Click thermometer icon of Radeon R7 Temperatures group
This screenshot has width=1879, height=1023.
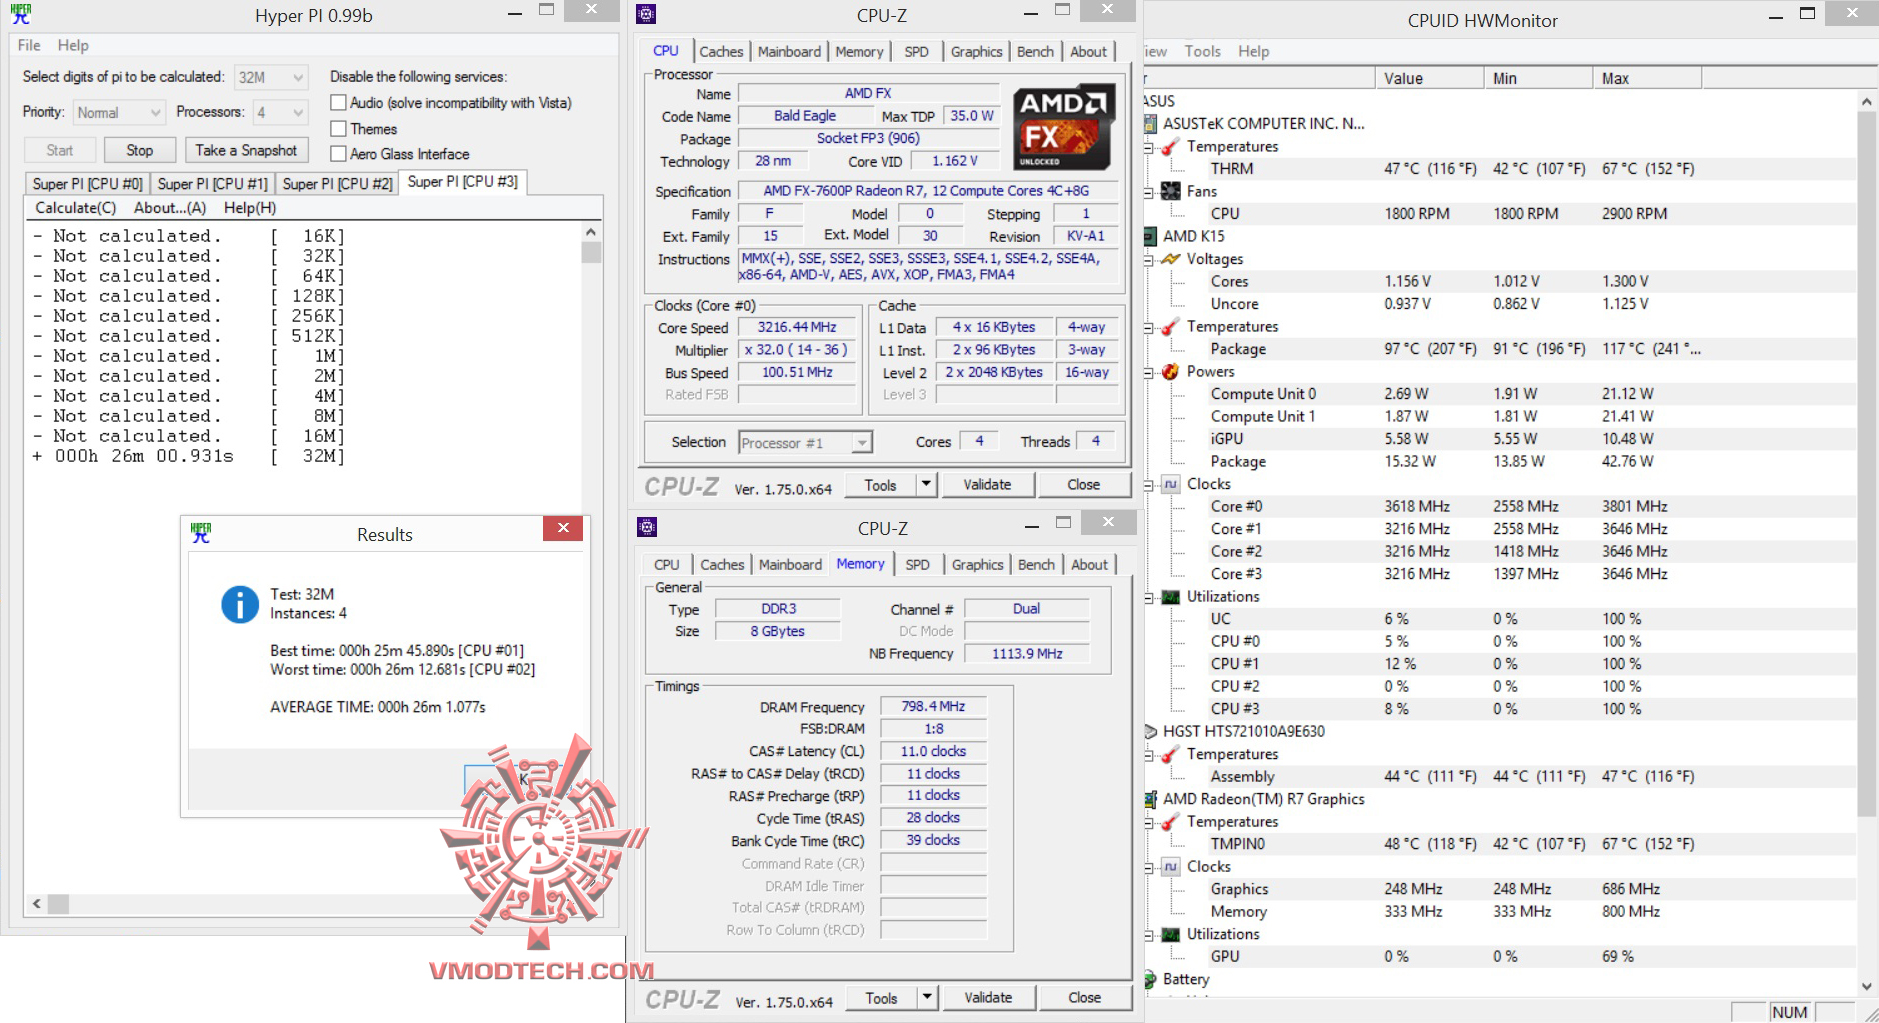[1170, 822]
